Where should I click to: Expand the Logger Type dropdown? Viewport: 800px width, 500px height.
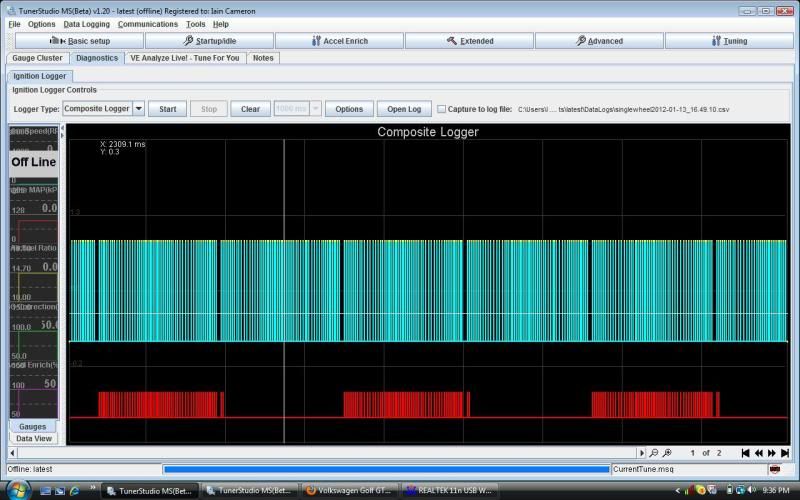tap(138, 109)
